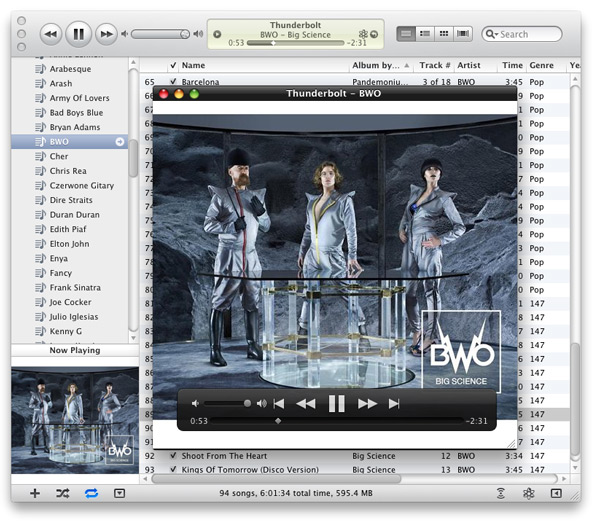Pause playback with main iTunes pause button

pyautogui.click(x=78, y=34)
